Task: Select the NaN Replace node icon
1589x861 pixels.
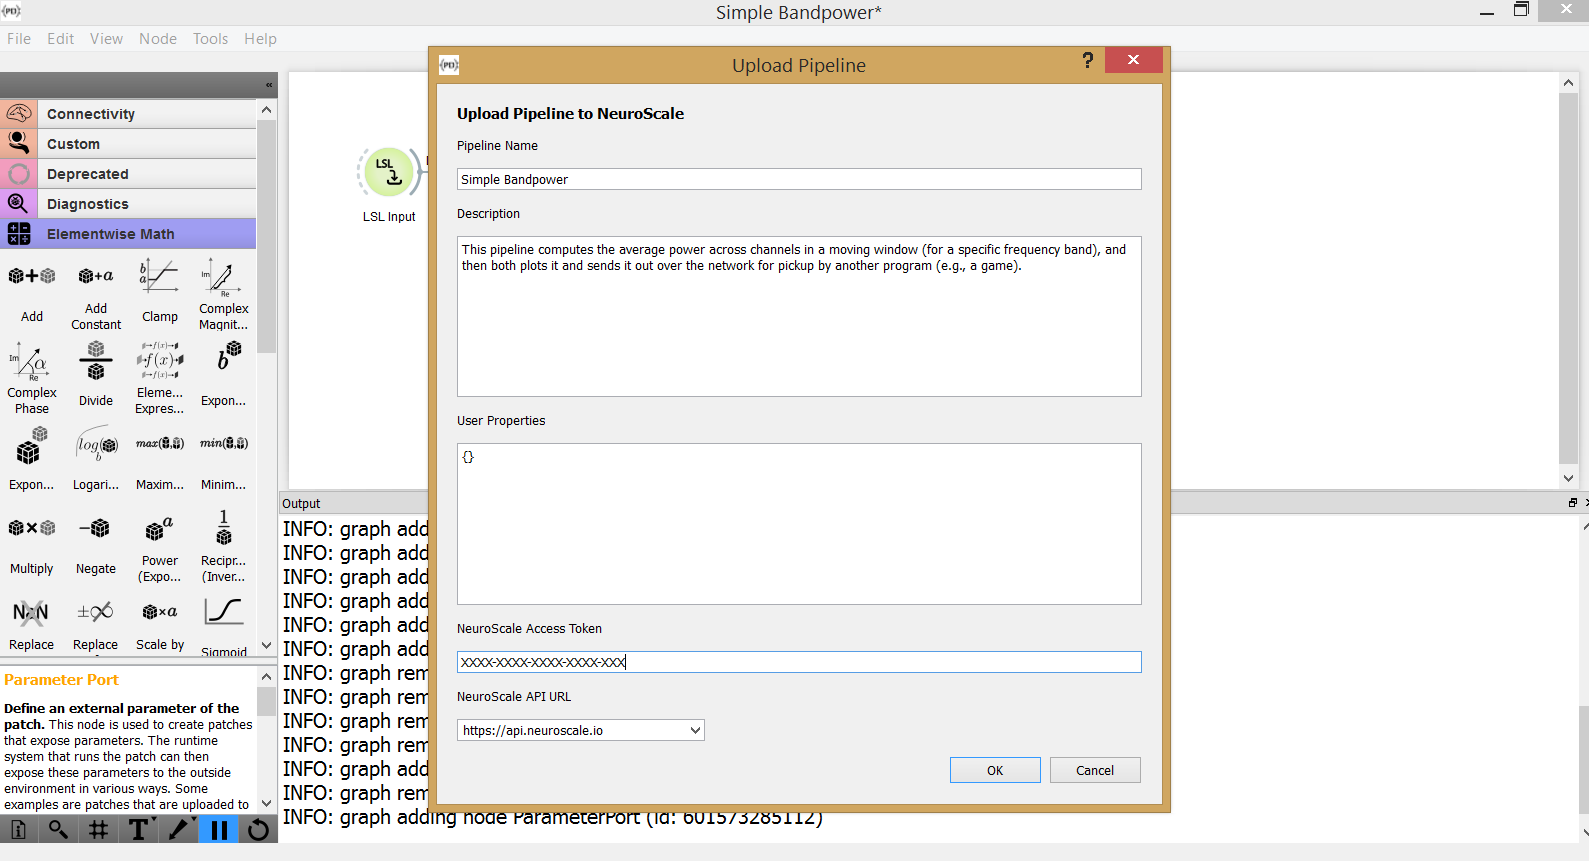Action: click(32, 612)
